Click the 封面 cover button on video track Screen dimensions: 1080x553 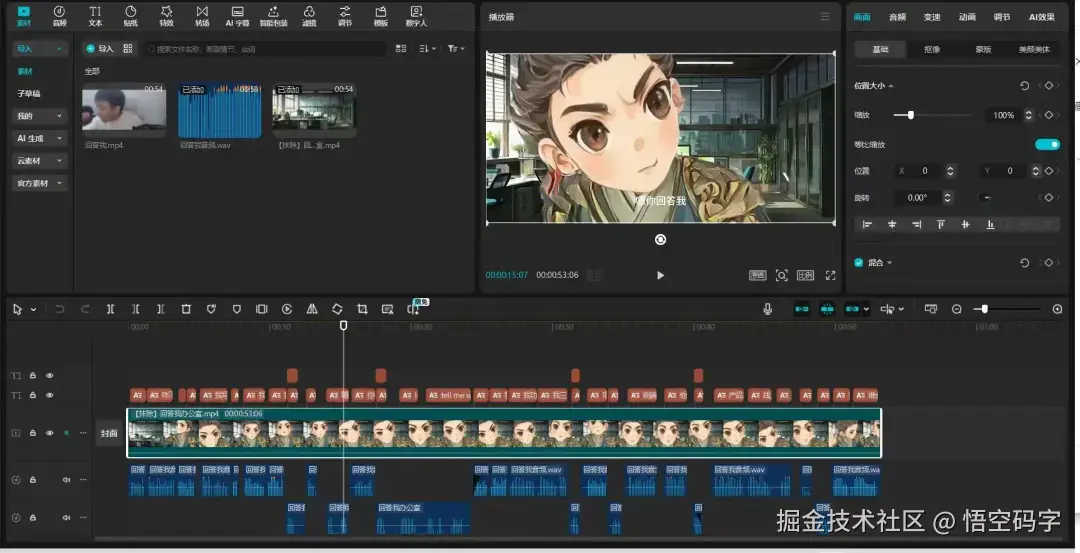[109, 433]
